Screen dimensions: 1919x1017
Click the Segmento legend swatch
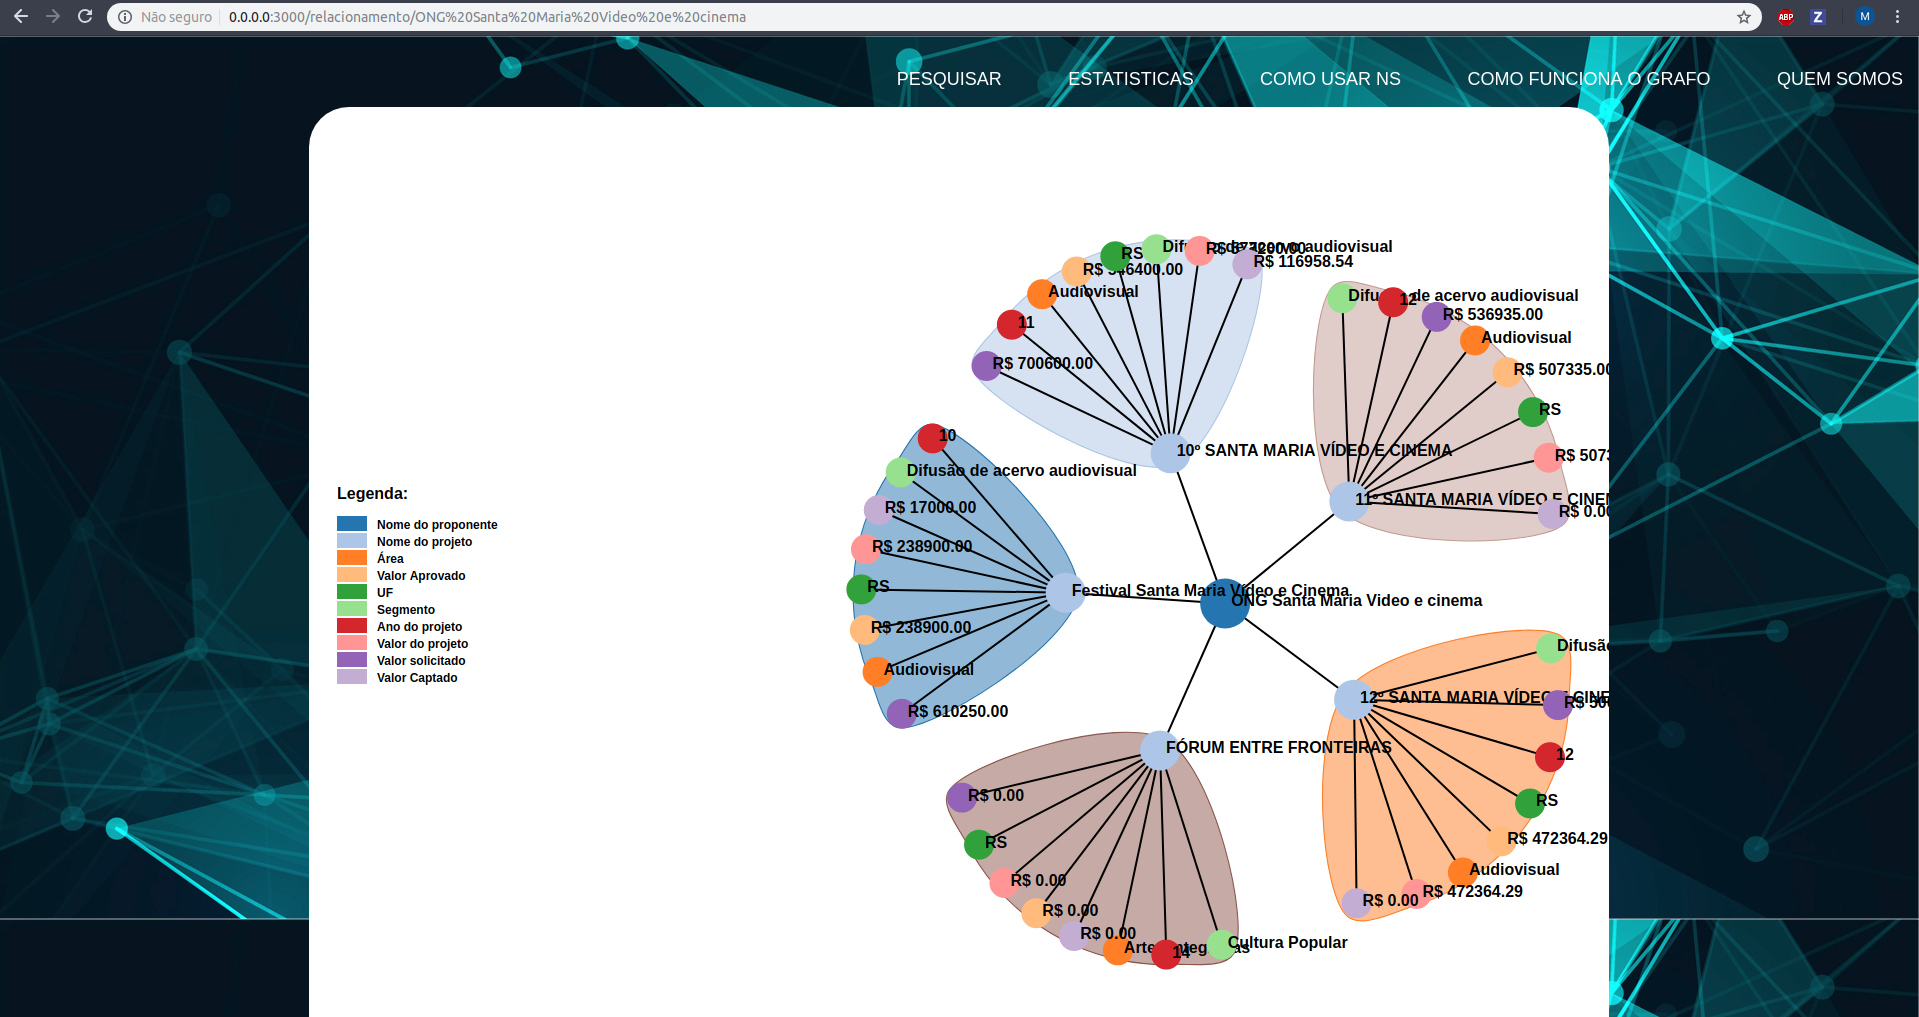(x=352, y=609)
